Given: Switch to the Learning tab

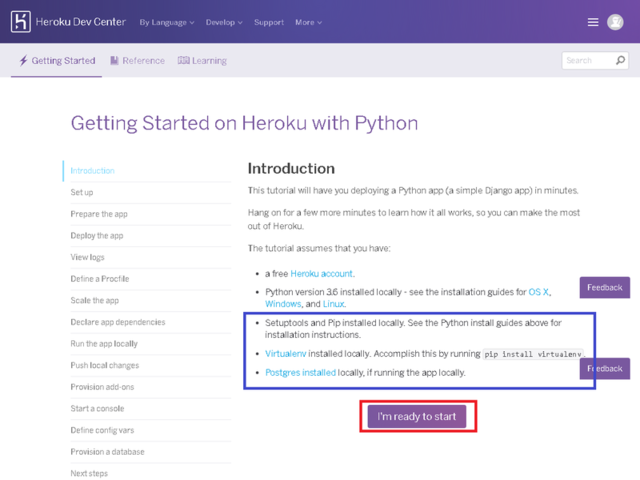Looking at the screenshot, I should (x=202, y=60).
